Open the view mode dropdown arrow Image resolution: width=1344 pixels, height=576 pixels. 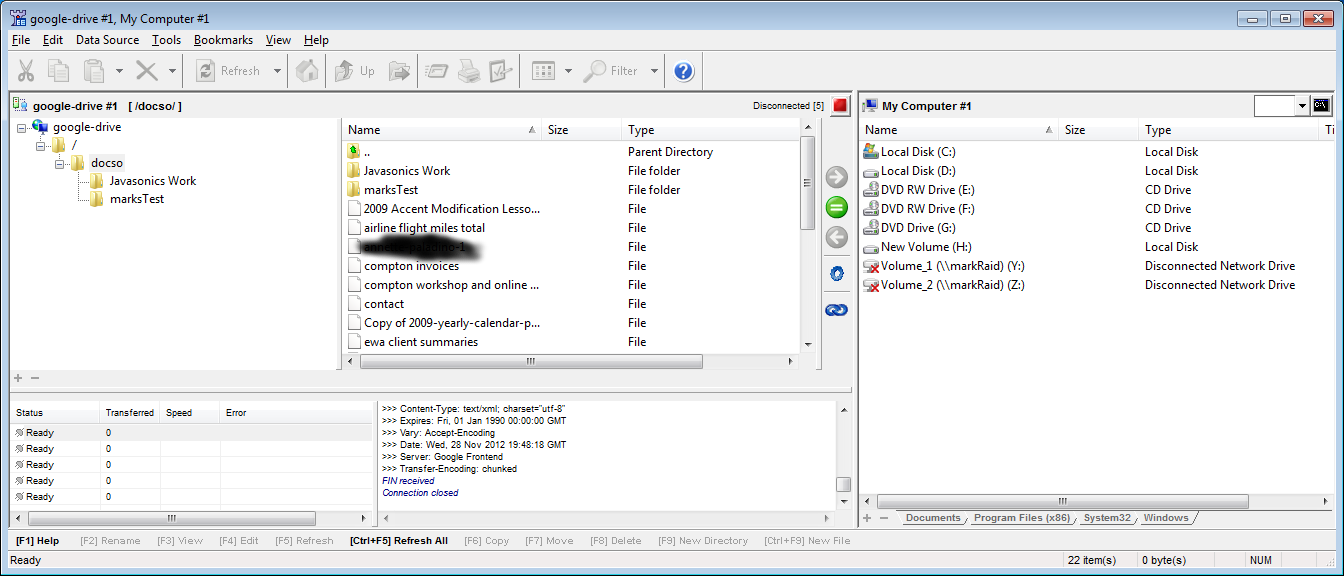tap(568, 71)
